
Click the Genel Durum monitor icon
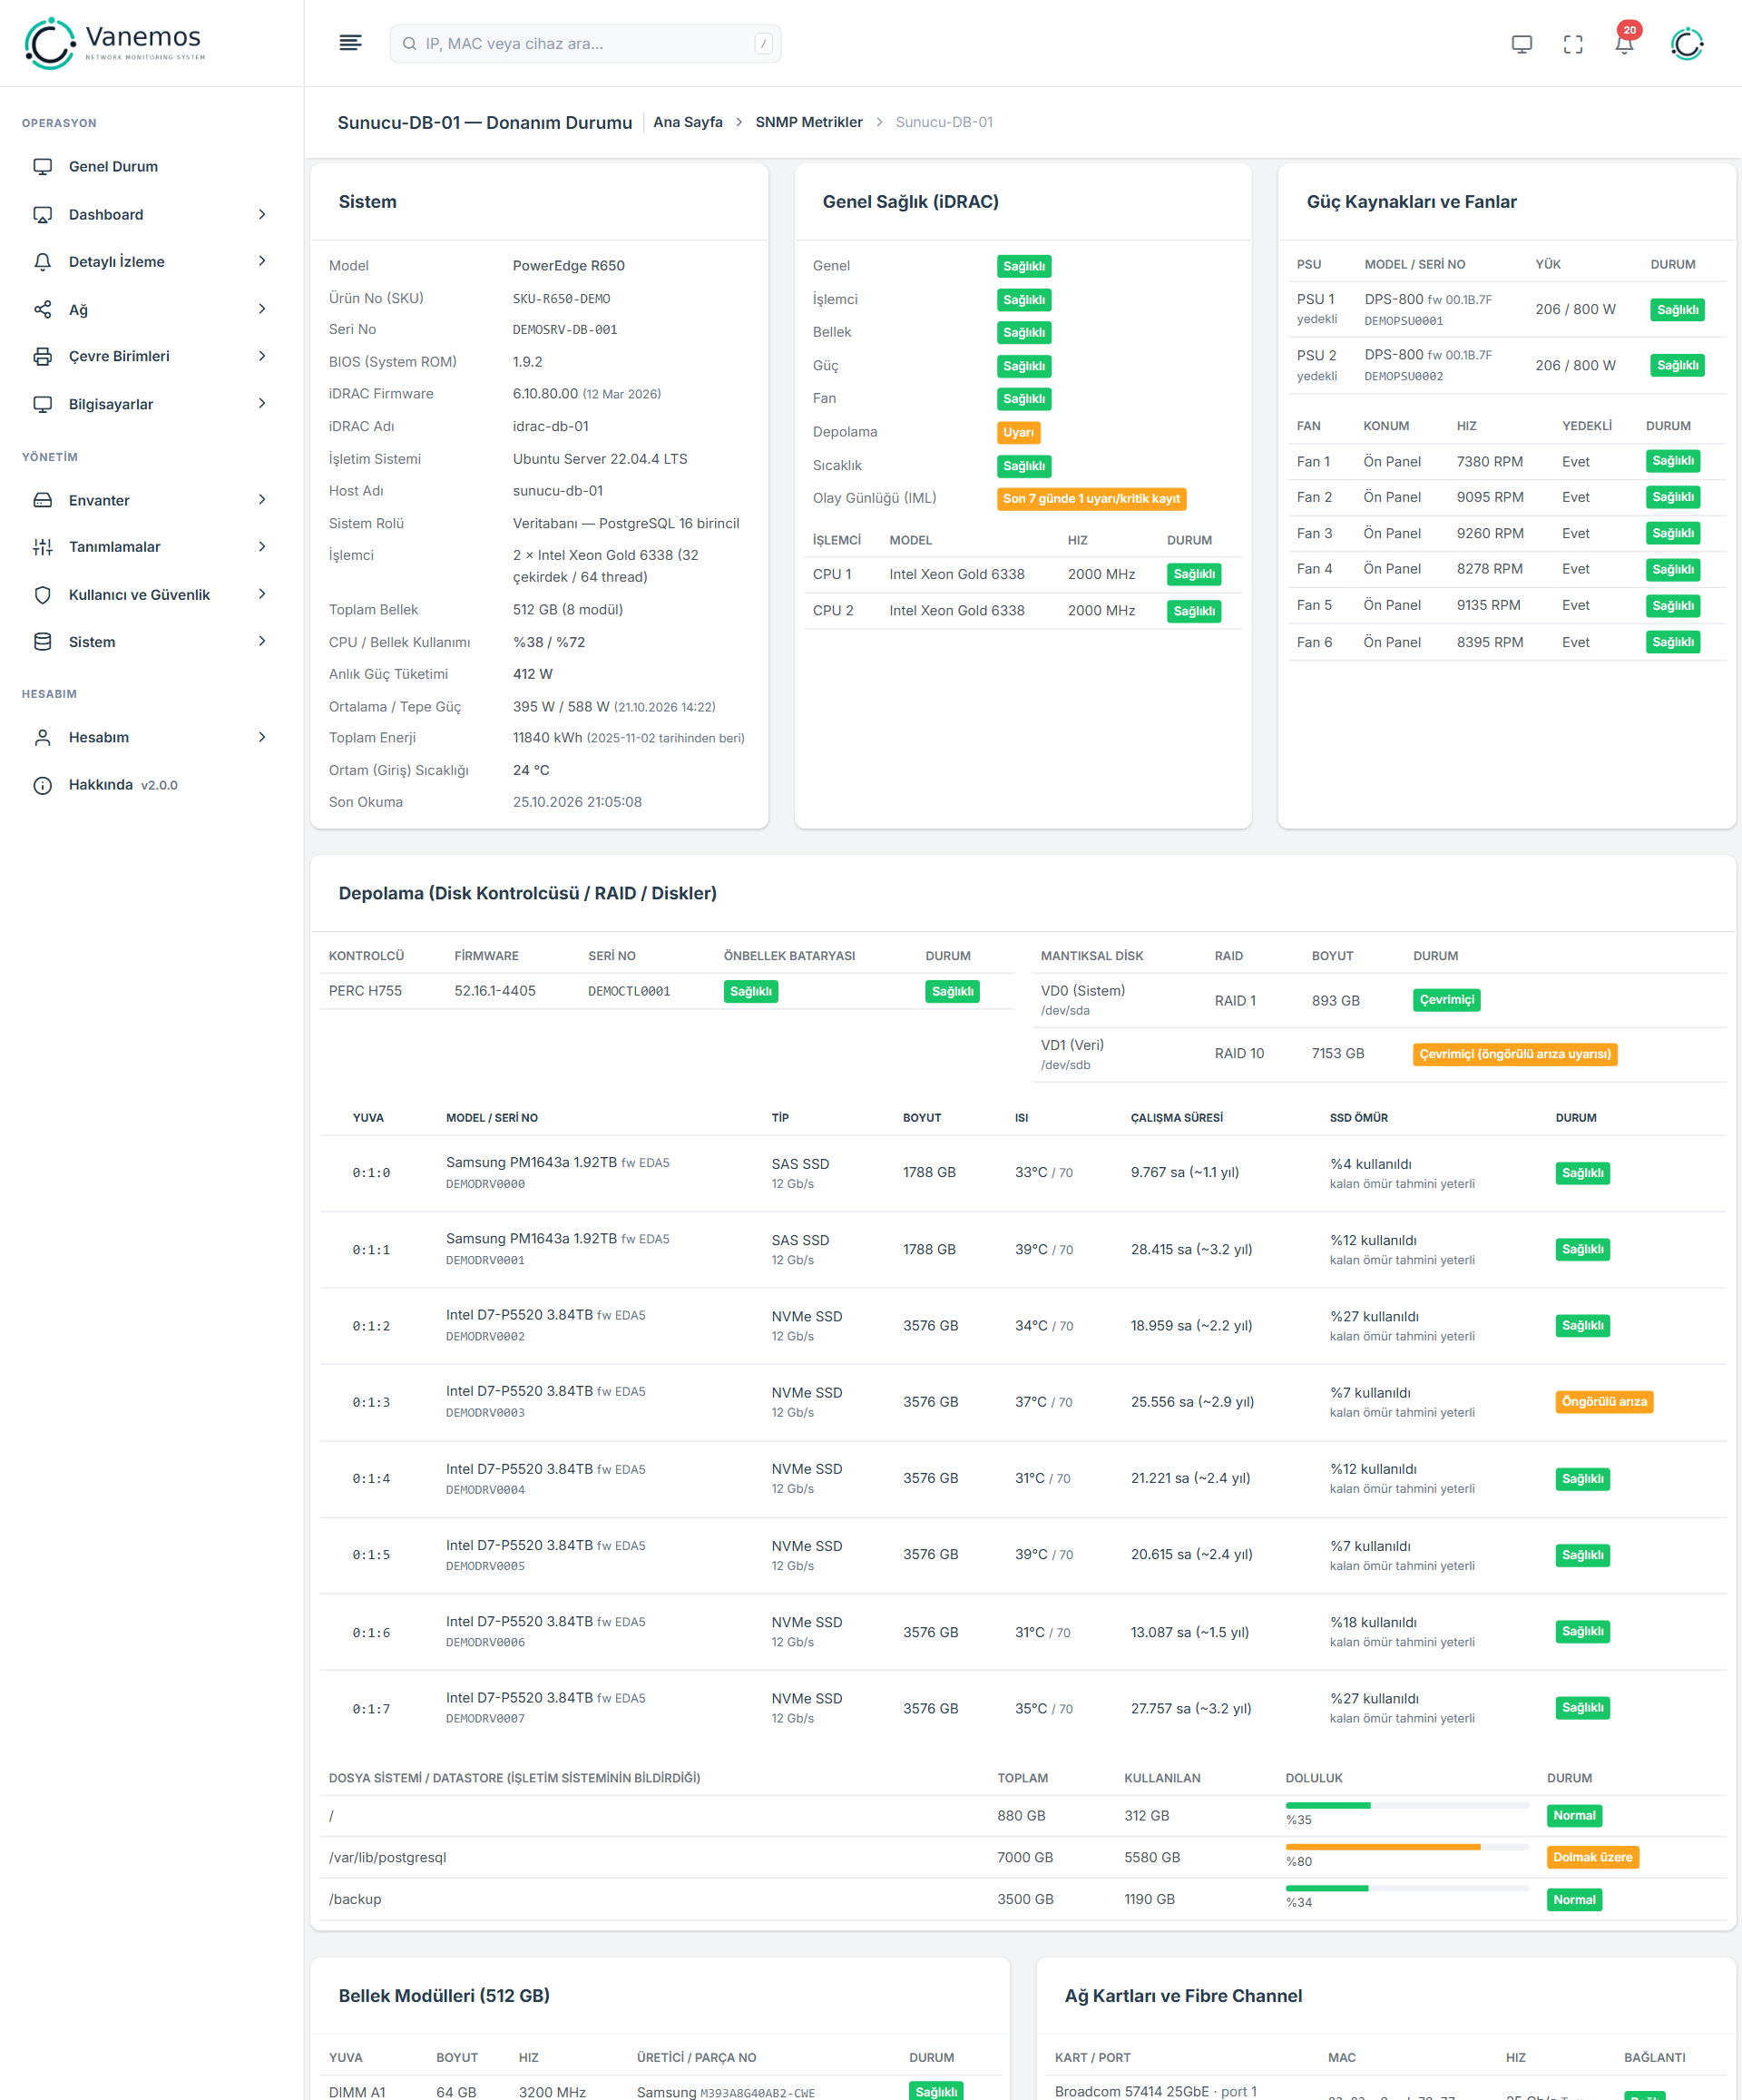tap(43, 167)
